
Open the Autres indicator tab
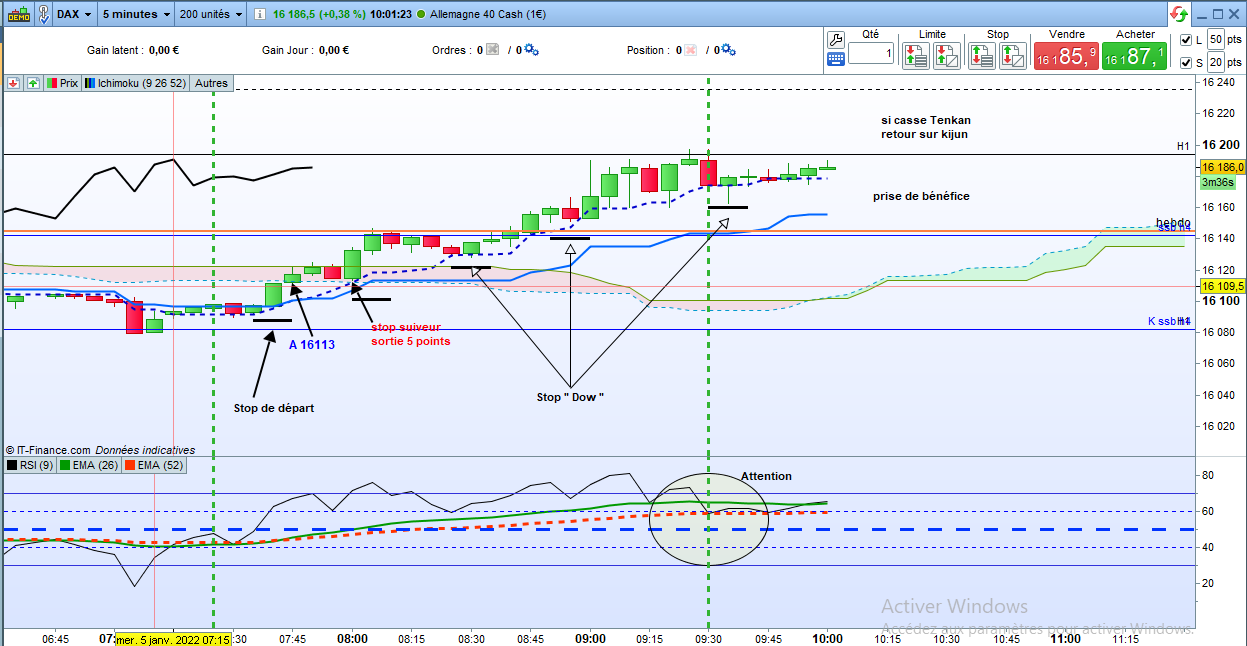(x=211, y=83)
